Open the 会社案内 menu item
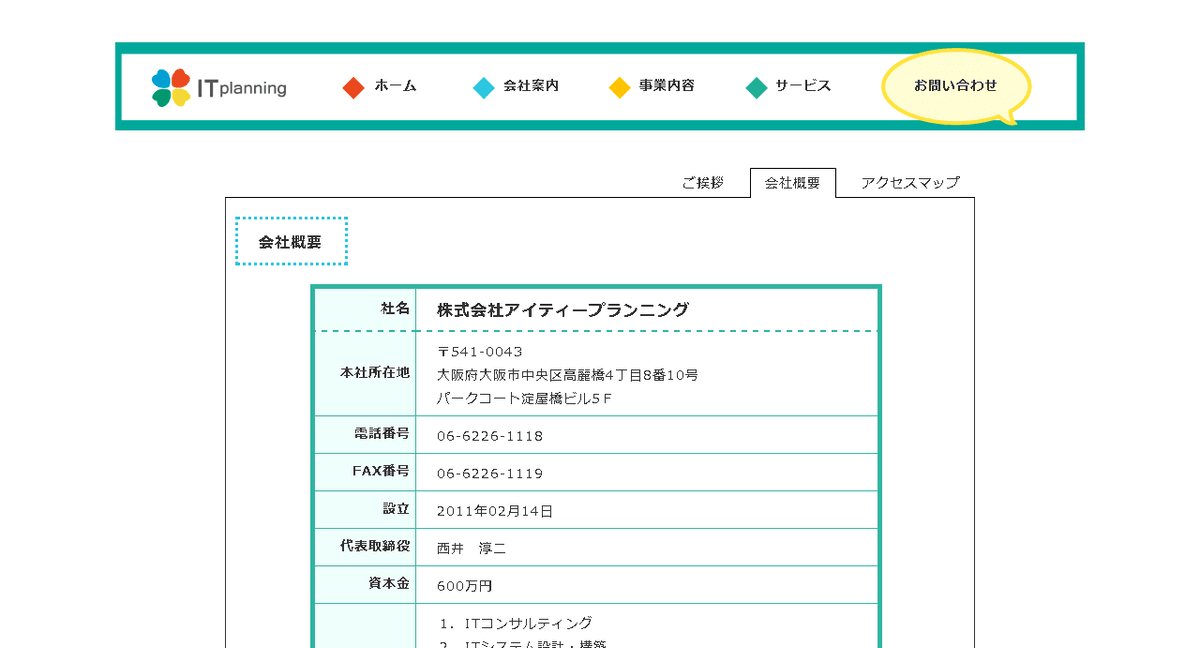 tap(531, 86)
